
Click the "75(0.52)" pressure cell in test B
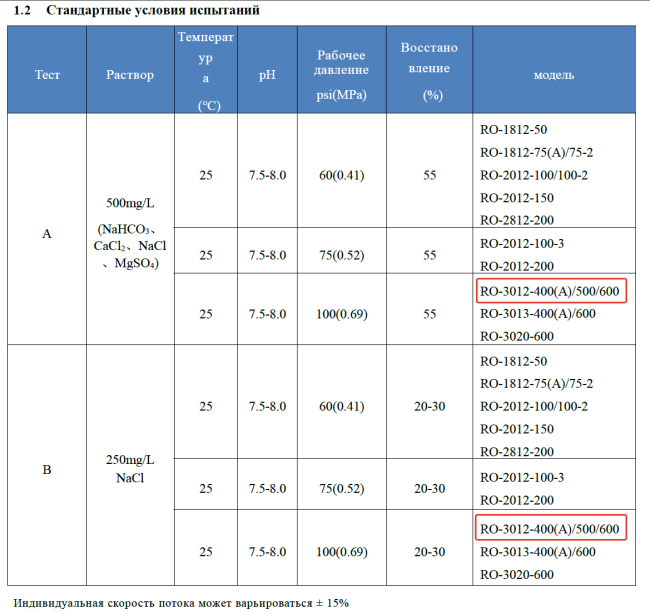[342, 488]
